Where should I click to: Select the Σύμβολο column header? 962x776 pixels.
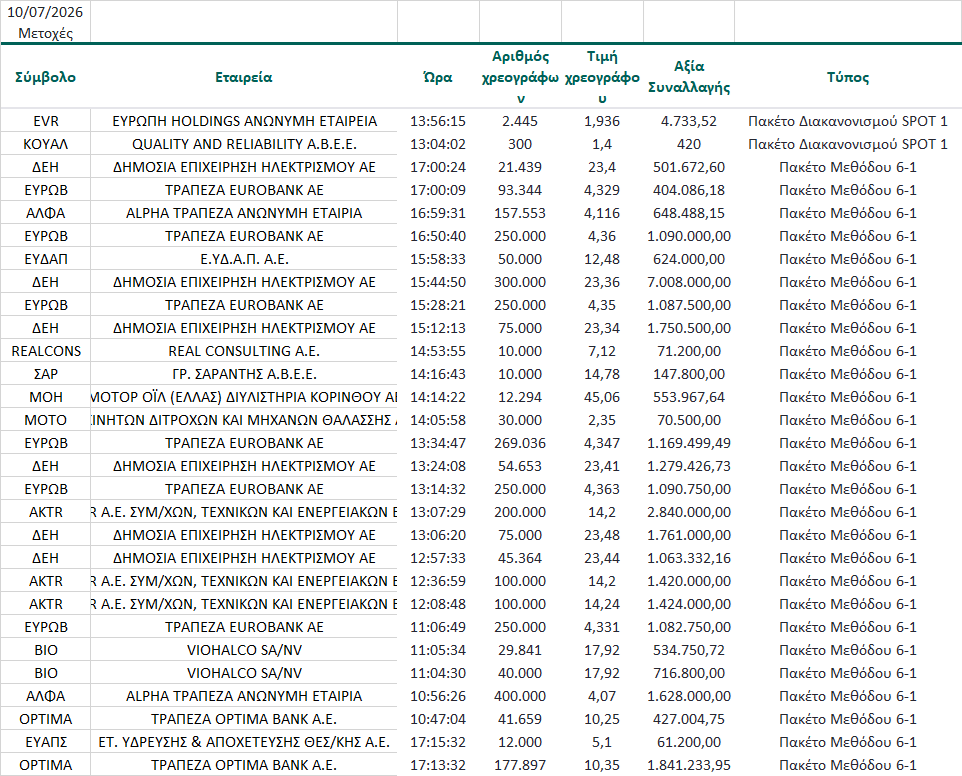click(45, 77)
